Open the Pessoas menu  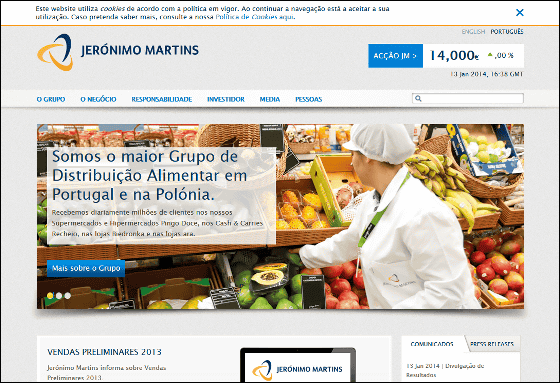pos(309,99)
